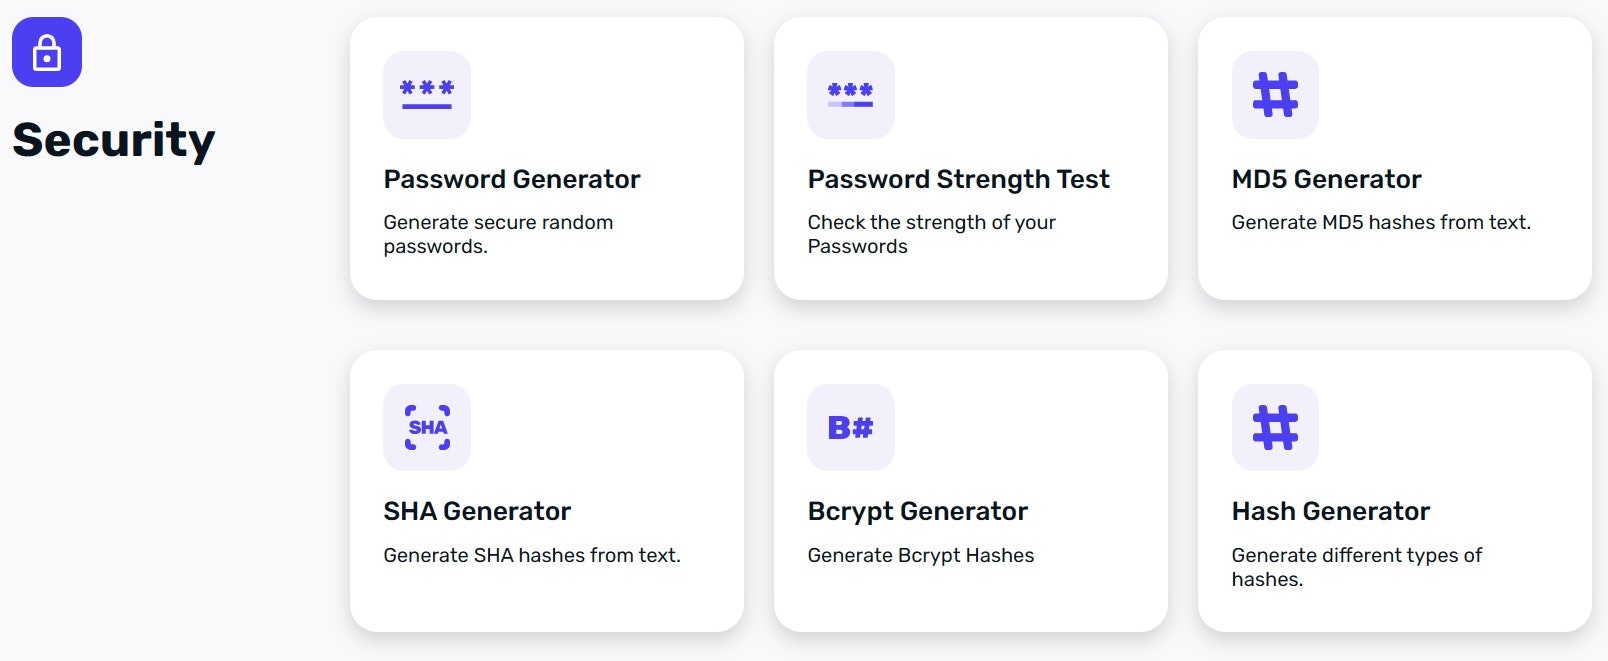The height and width of the screenshot is (661, 1608).
Task: Click the Password Generator asterisks icon
Action: point(427,95)
